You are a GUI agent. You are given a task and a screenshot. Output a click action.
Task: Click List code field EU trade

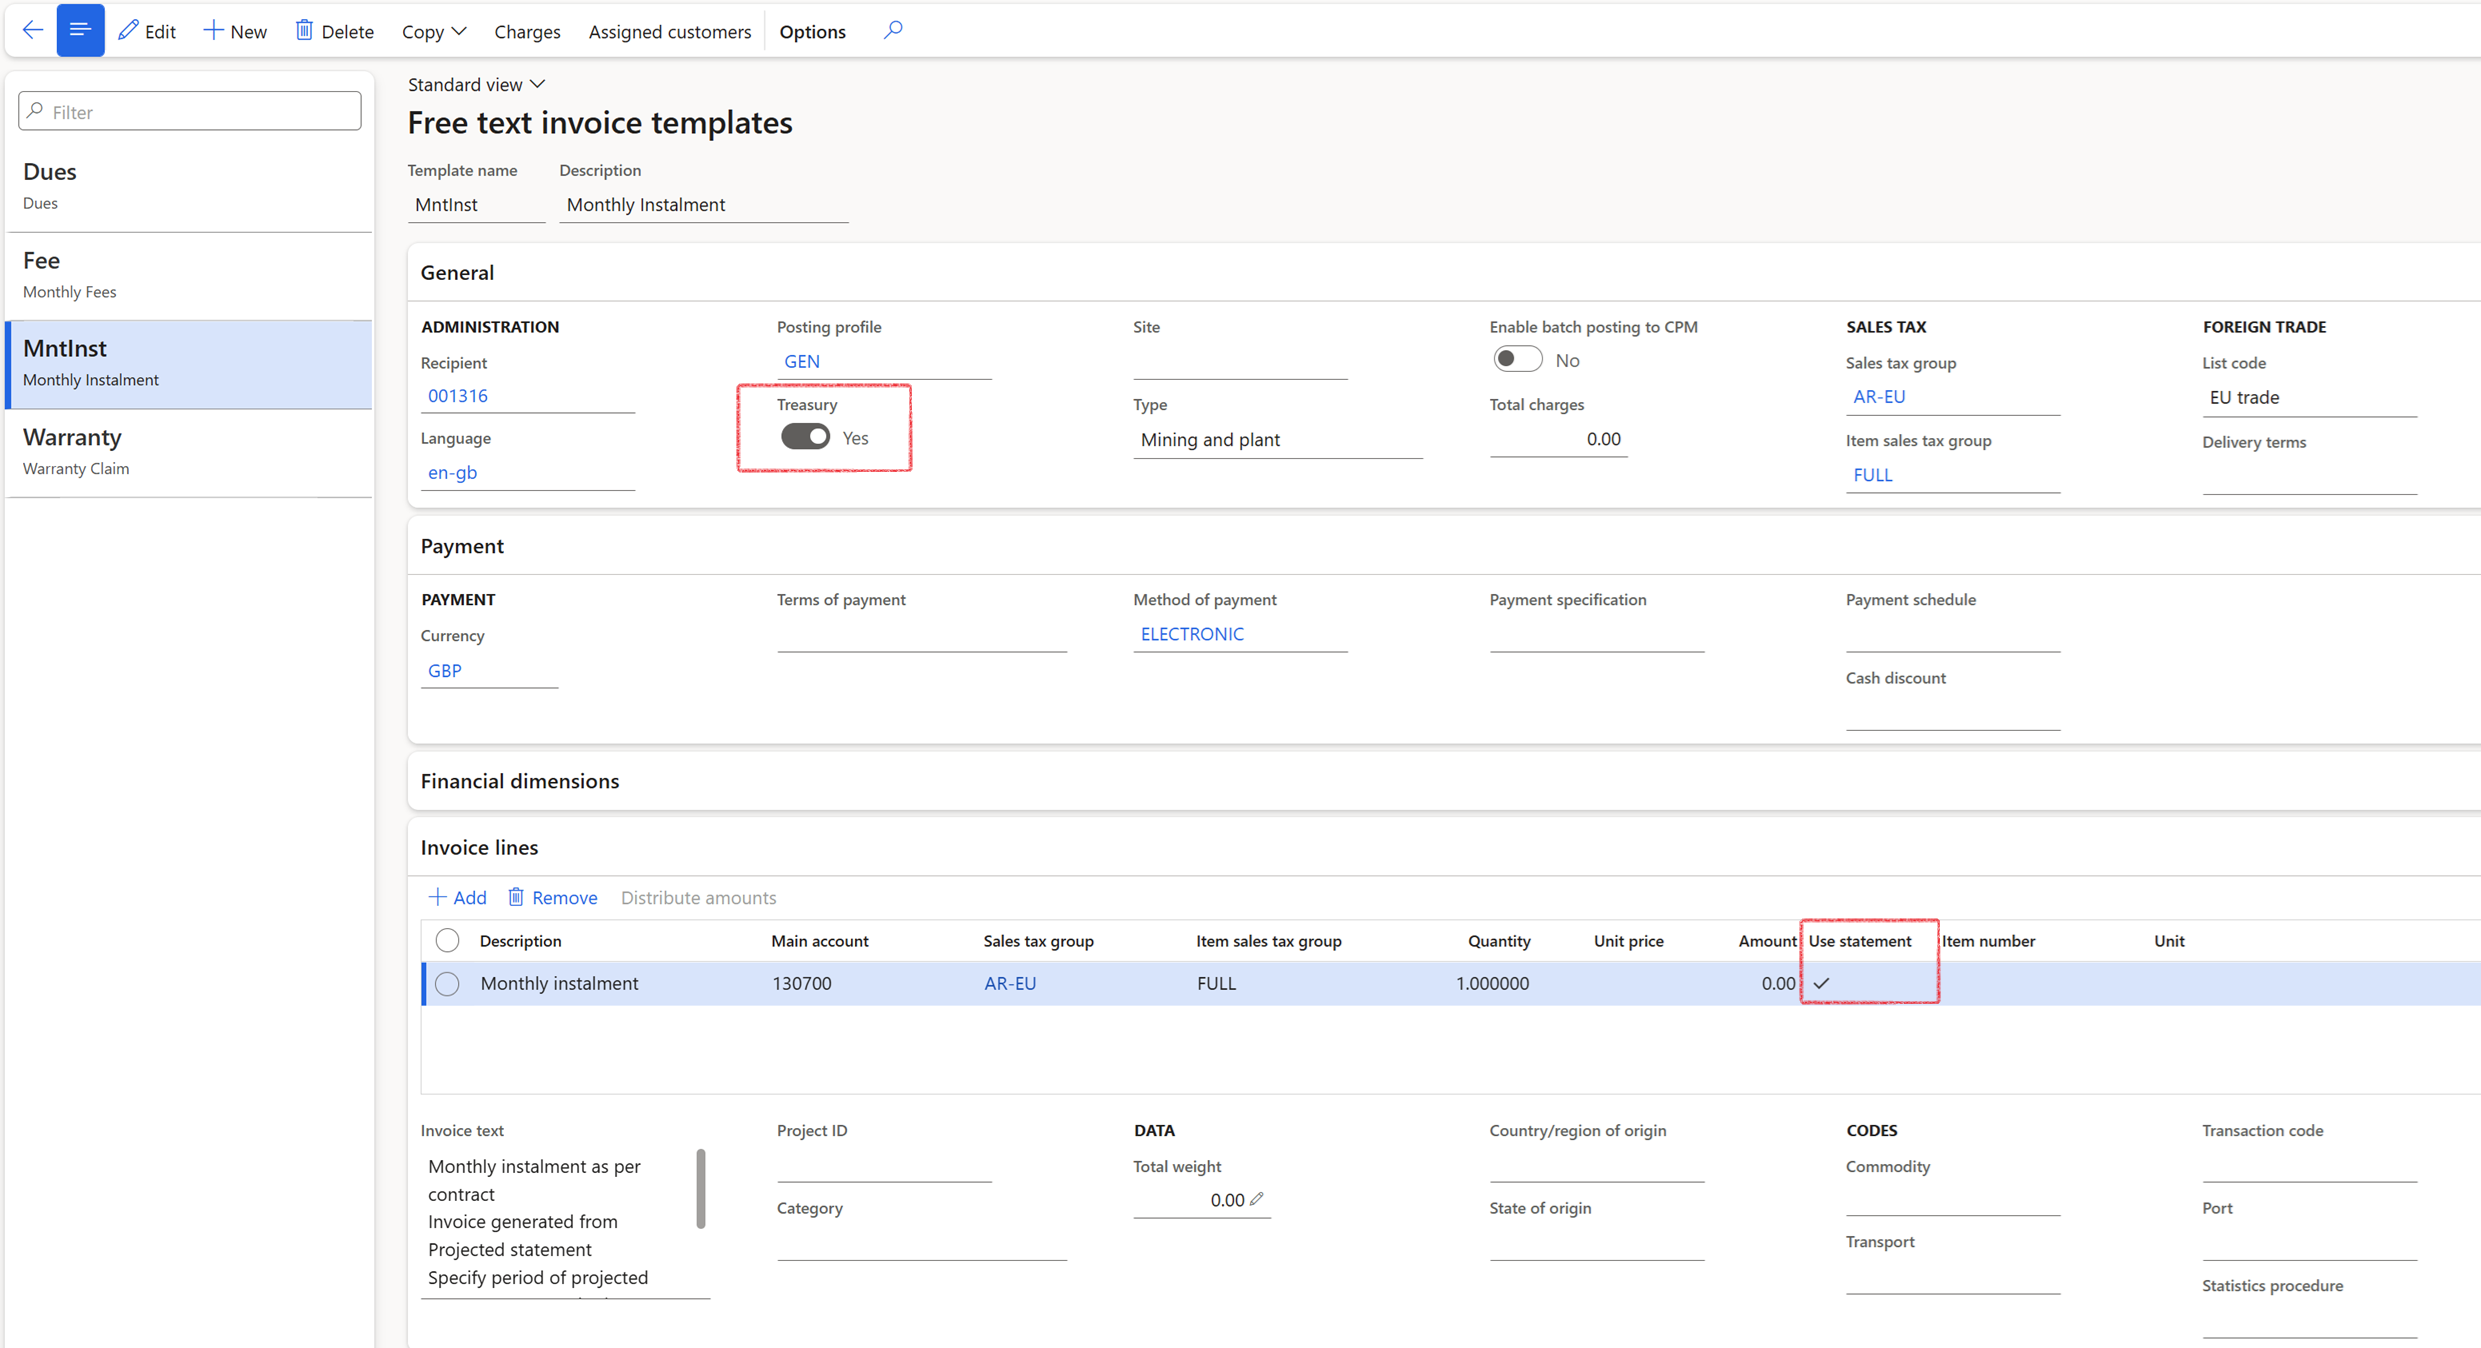[x=2309, y=397]
